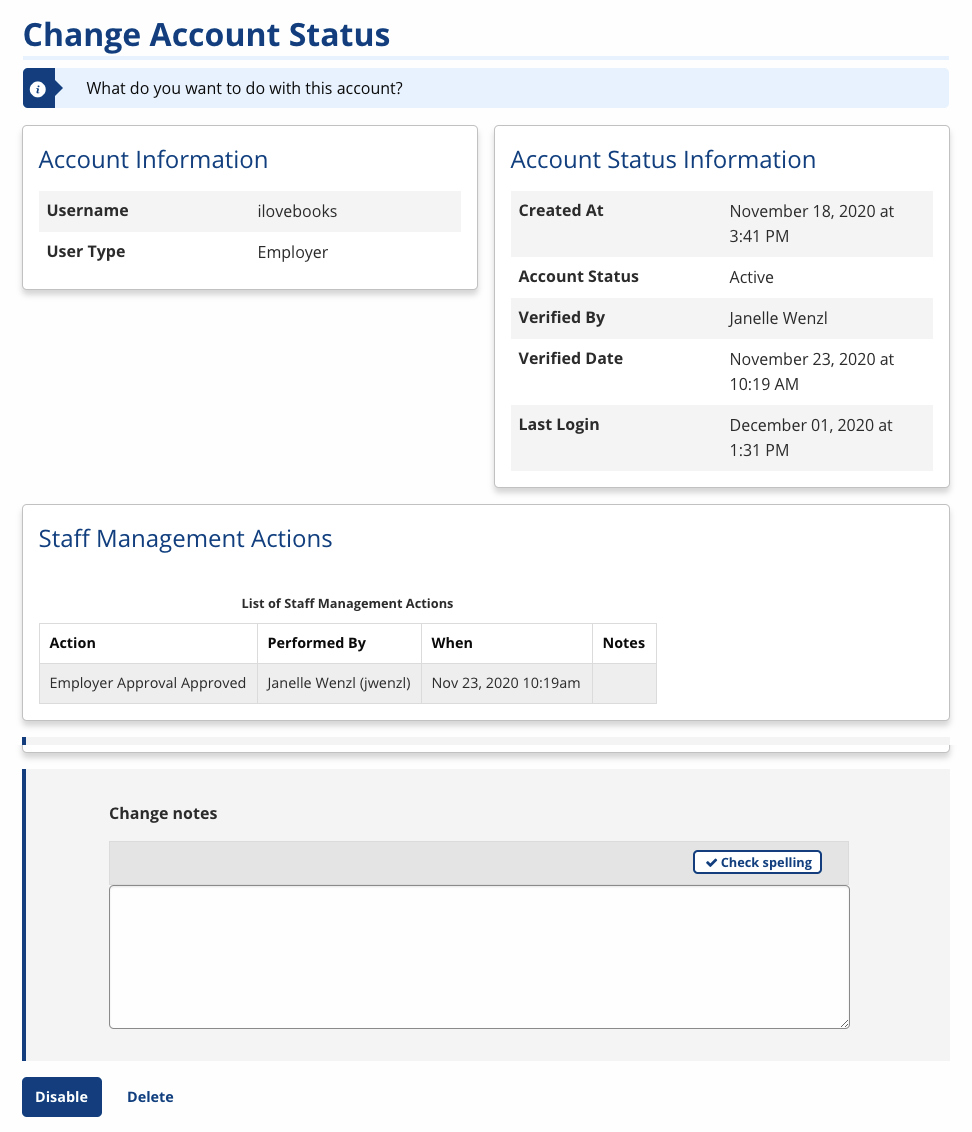Click the Account Information heading
The width and height of the screenshot is (972, 1132).
(x=153, y=160)
